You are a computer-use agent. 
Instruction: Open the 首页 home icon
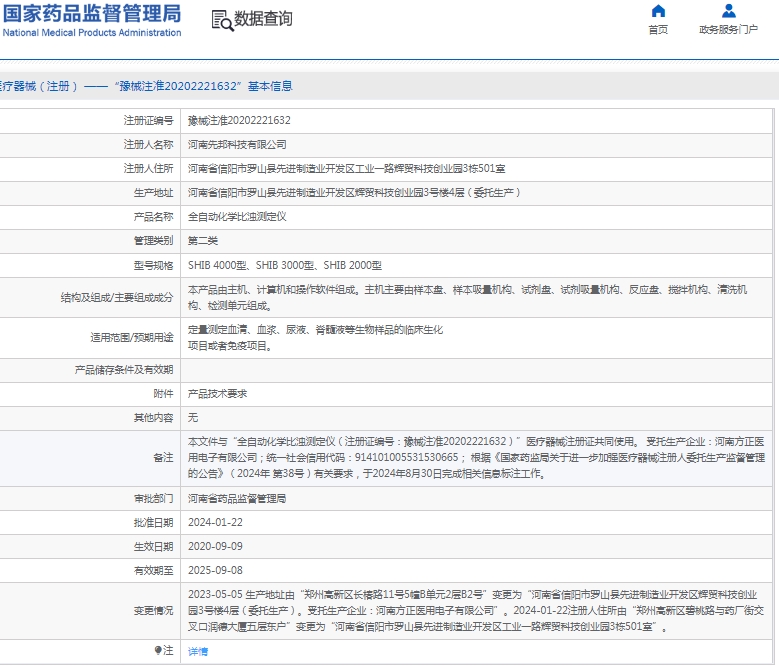[x=658, y=11]
